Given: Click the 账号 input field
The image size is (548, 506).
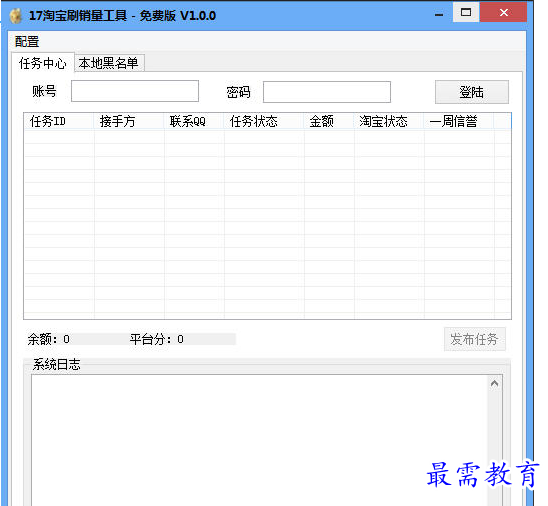Looking at the screenshot, I should coord(135,91).
